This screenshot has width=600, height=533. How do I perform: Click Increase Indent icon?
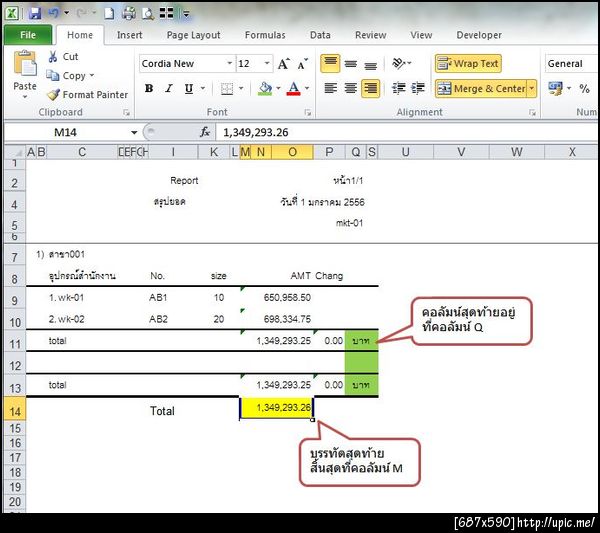pyautogui.click(x=418, y=88)
